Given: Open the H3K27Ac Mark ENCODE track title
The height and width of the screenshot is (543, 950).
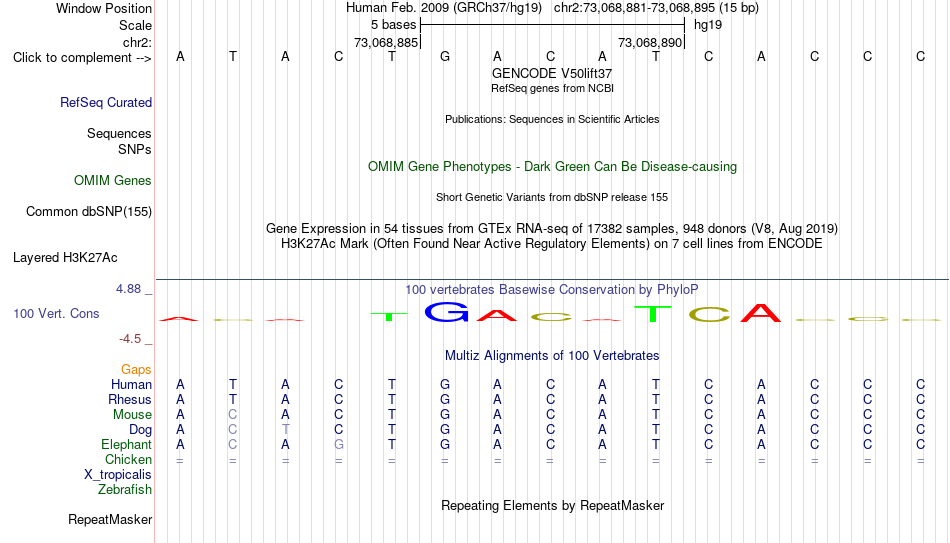Looking at the screenshot, I should (552, 244).
